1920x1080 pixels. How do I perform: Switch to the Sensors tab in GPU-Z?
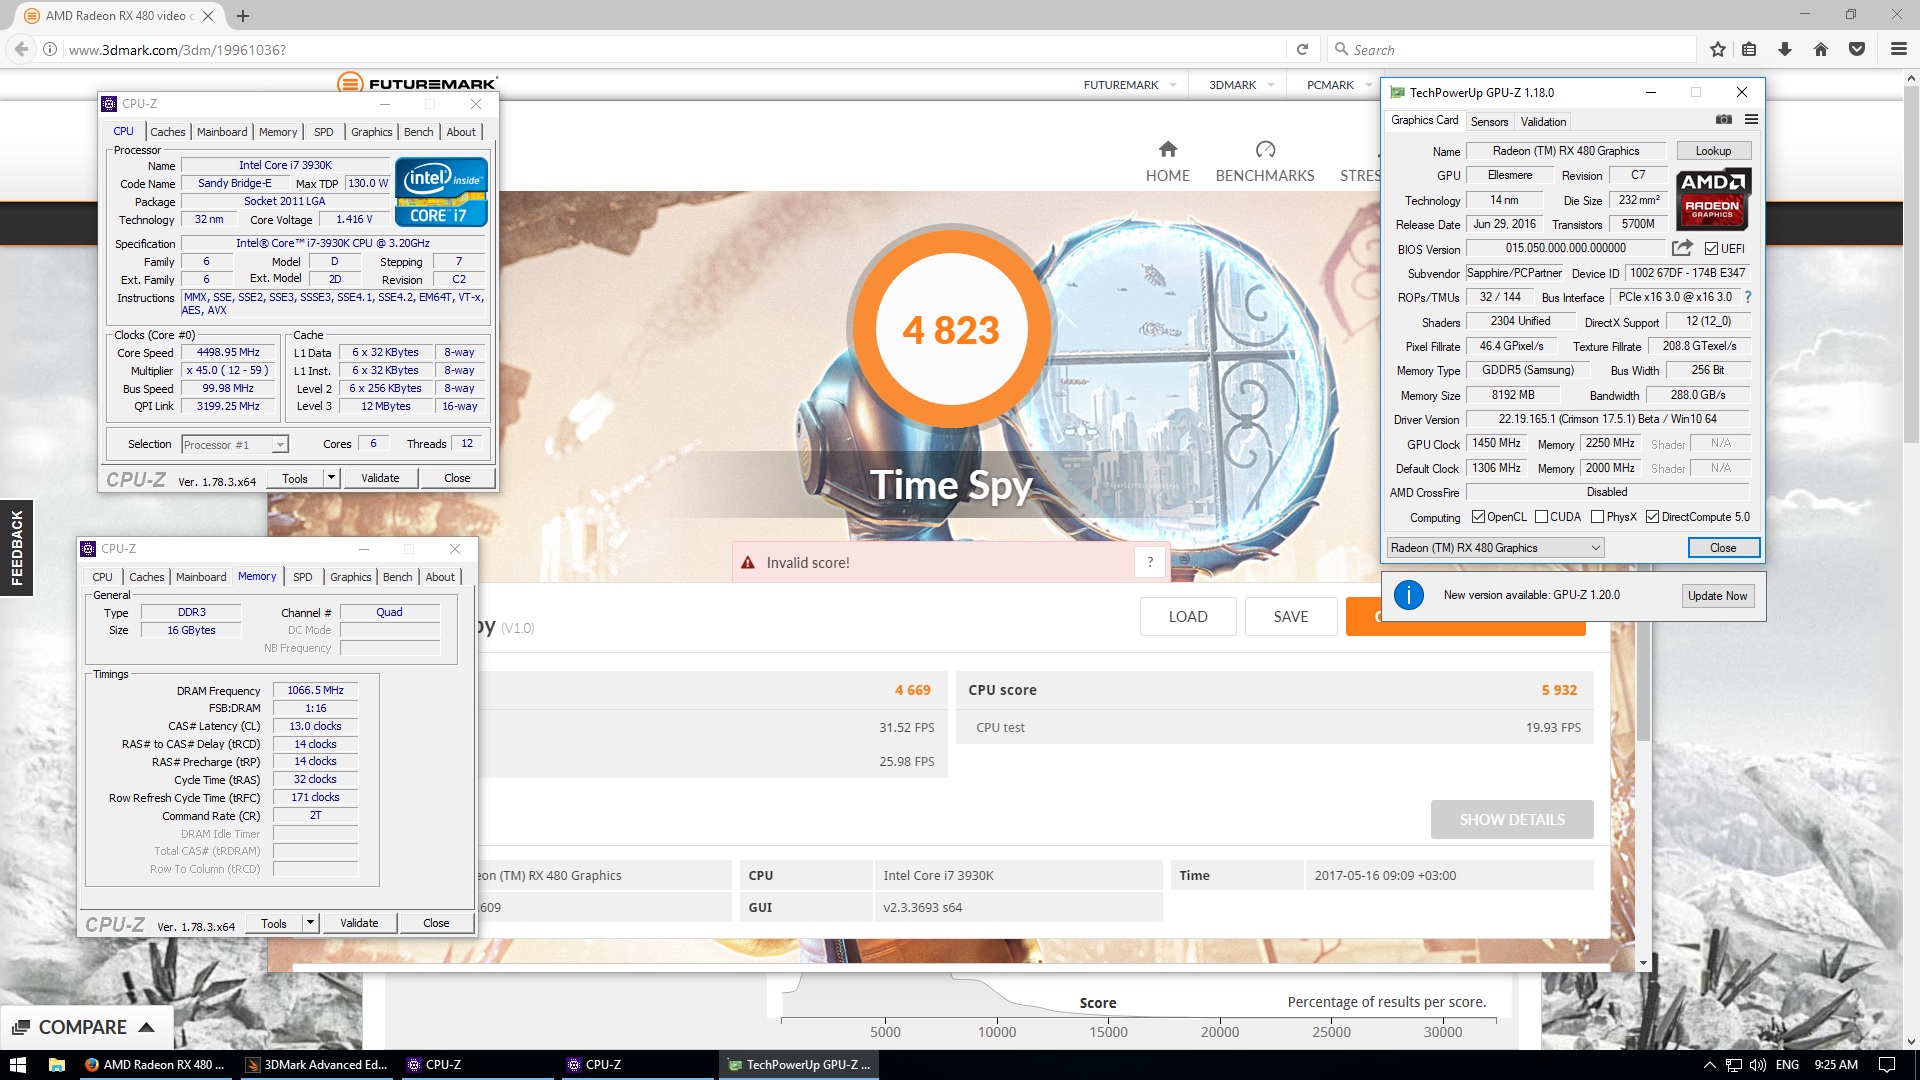[1489, 122]
